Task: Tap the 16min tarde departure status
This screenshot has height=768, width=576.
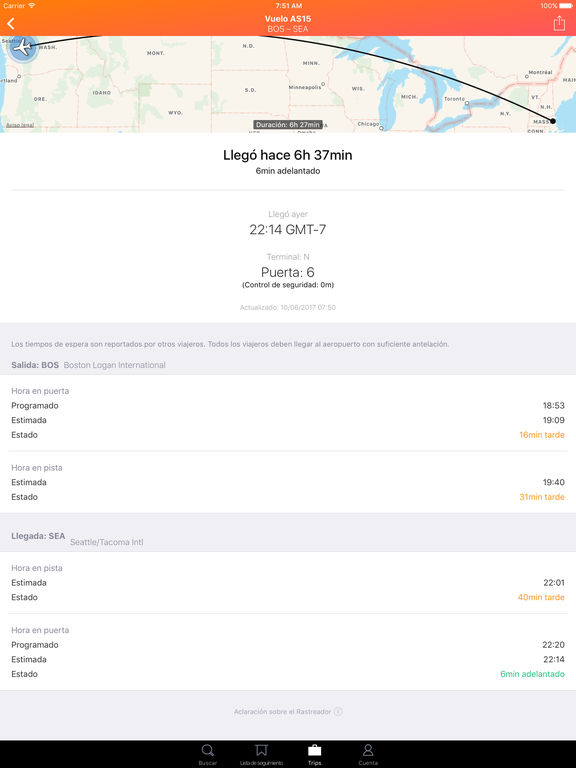Action: [542, 435]
